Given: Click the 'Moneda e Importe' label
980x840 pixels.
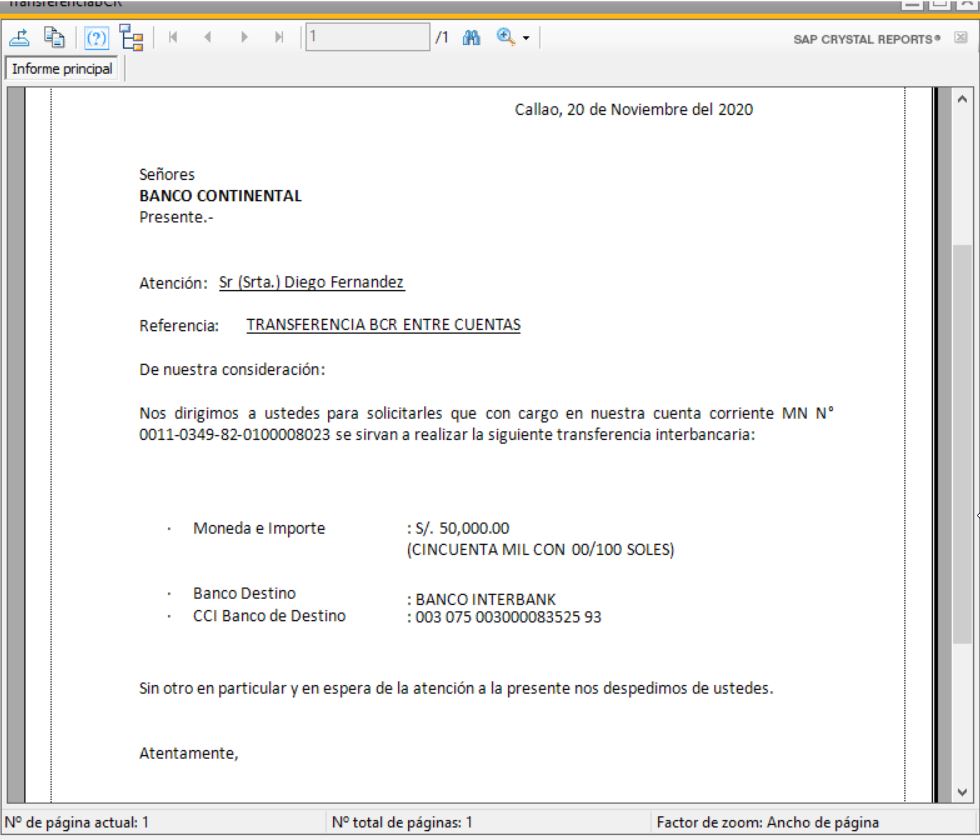Looking at the screenshot, I should click(259, 528).
